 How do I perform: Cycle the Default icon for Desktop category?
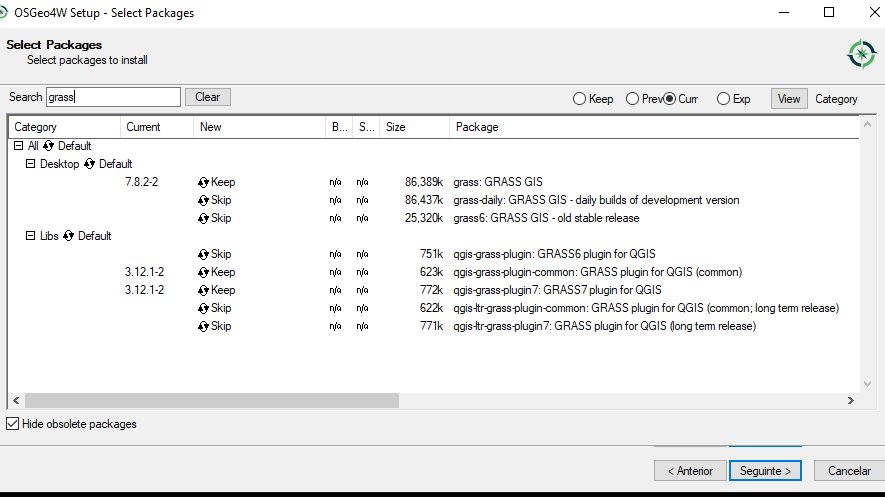point(89,164)
